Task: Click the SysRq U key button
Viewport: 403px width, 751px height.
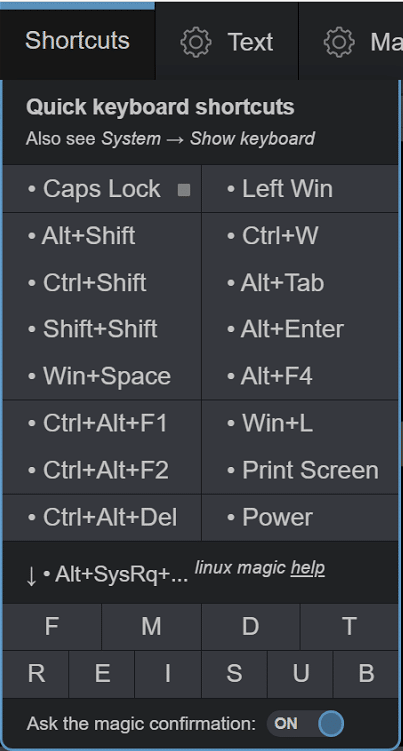Action: 300,673
